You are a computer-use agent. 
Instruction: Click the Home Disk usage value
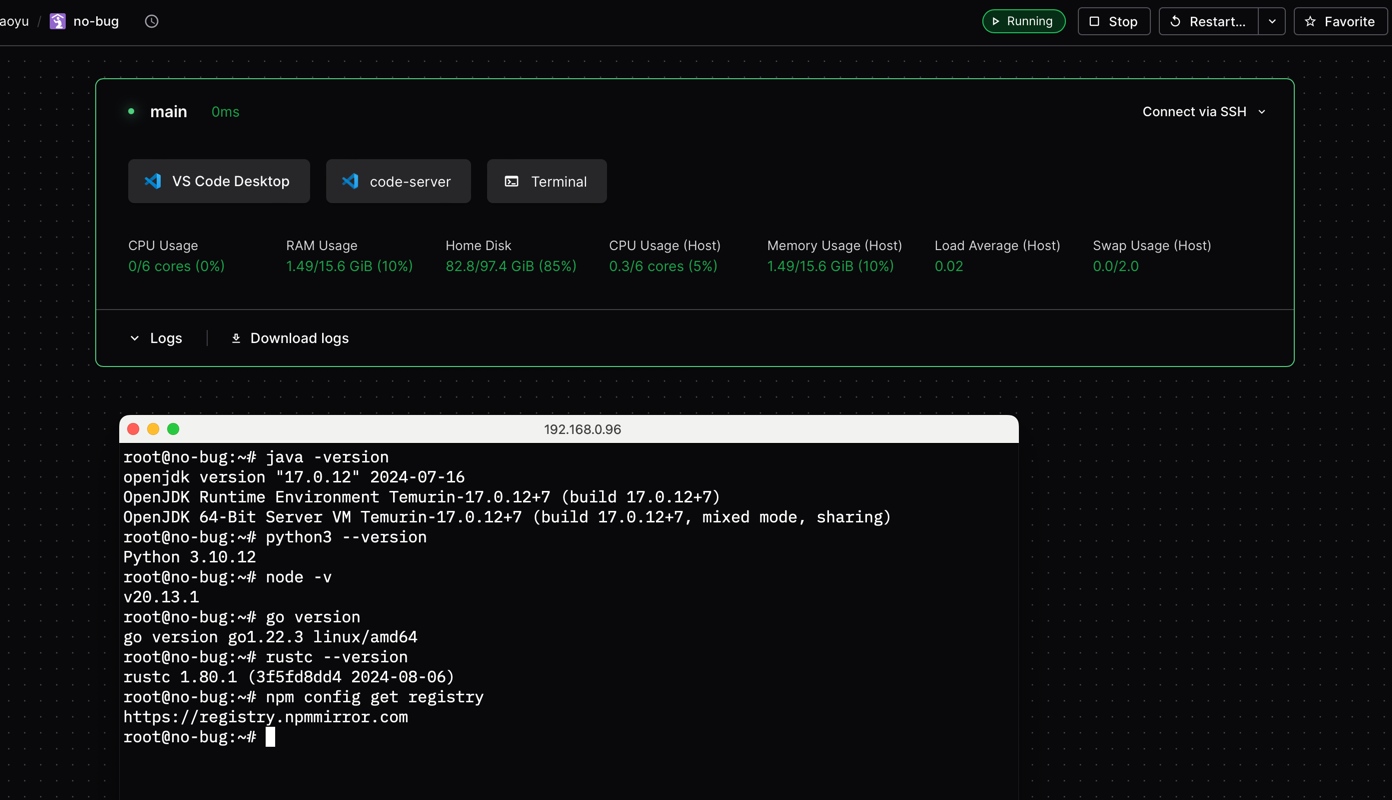pyautogui.click(x=510, y=266)
